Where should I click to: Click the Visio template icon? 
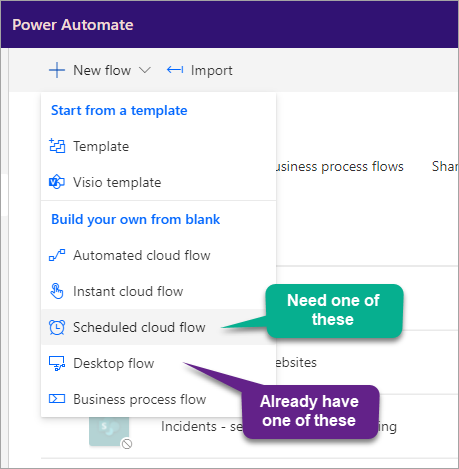57,182
